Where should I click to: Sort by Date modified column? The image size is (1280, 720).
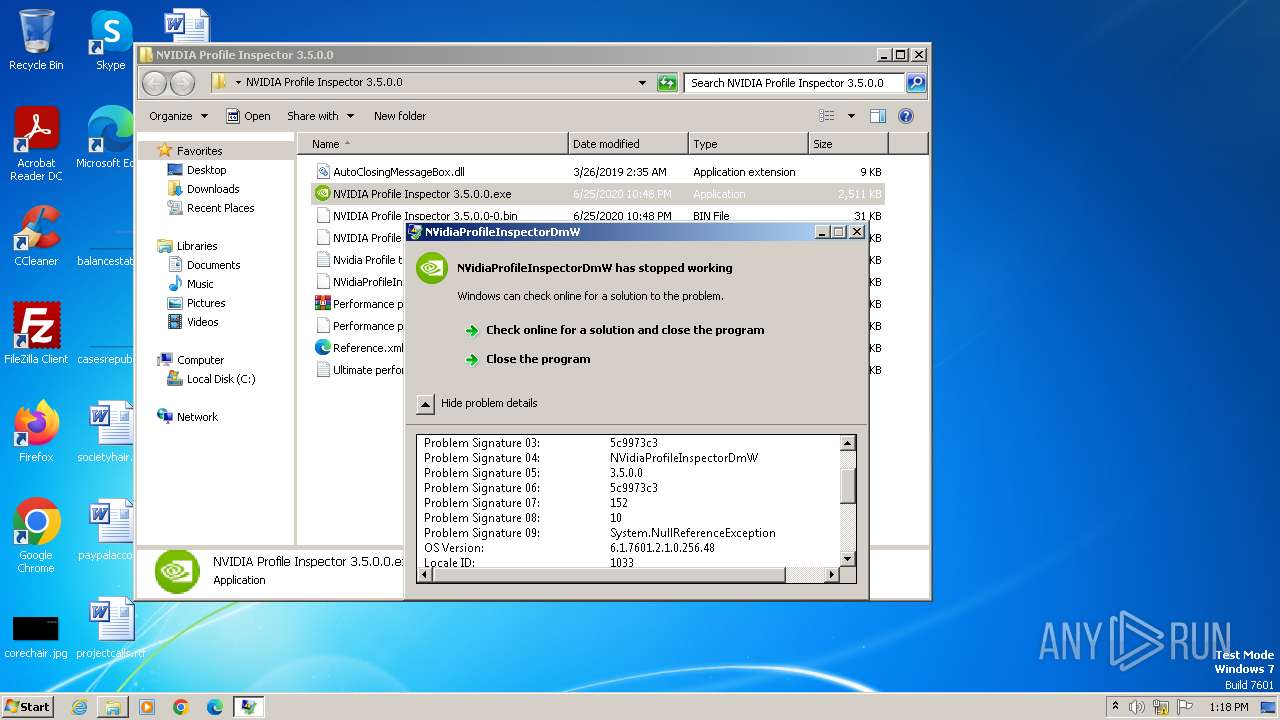pyautogui.click(x=628, y=144)
